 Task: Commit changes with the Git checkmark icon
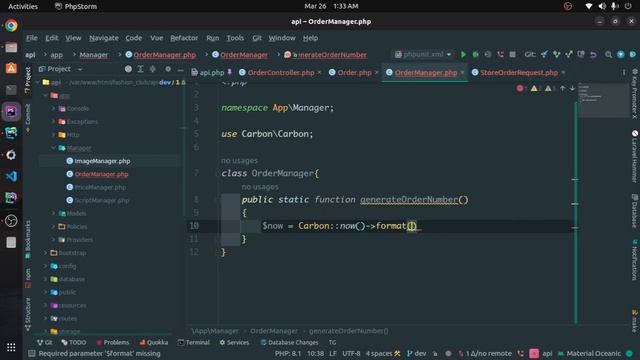click(556, 54)
